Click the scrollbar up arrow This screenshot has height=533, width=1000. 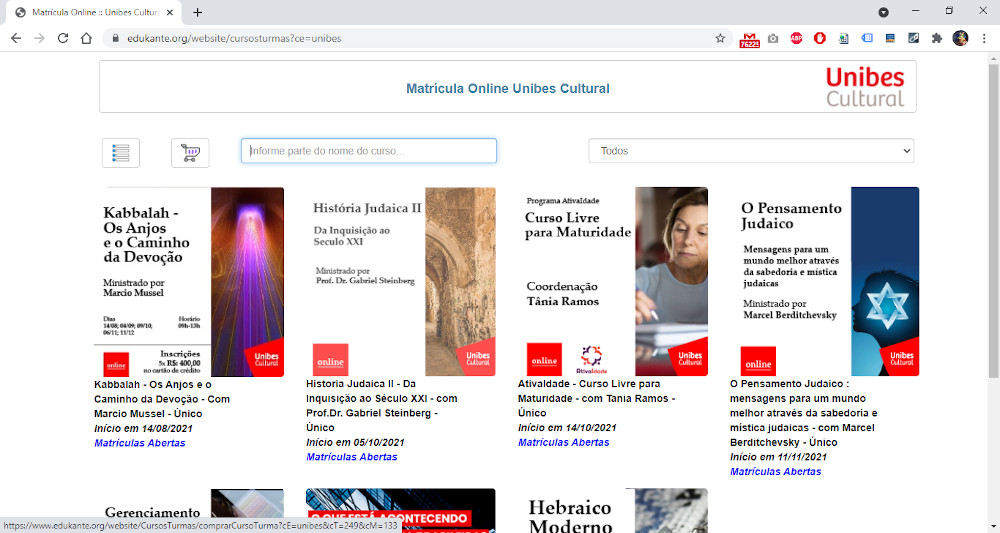(x=994, y=58)
